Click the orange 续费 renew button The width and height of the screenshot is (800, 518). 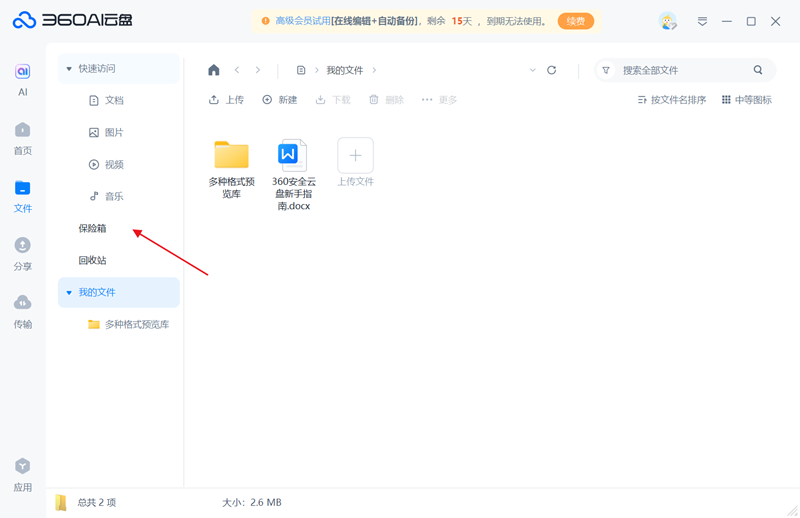pyautogui.click(x=576, y=21)
